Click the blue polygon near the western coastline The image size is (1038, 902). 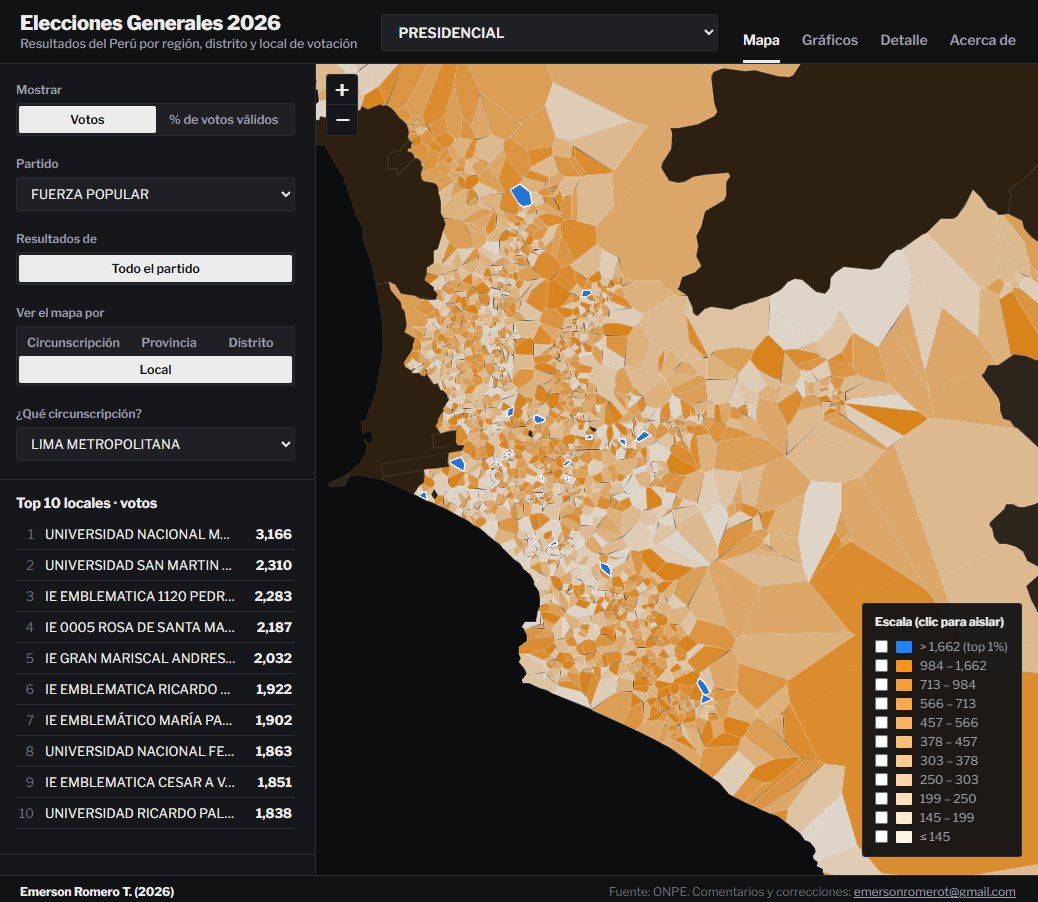point(457,463)
